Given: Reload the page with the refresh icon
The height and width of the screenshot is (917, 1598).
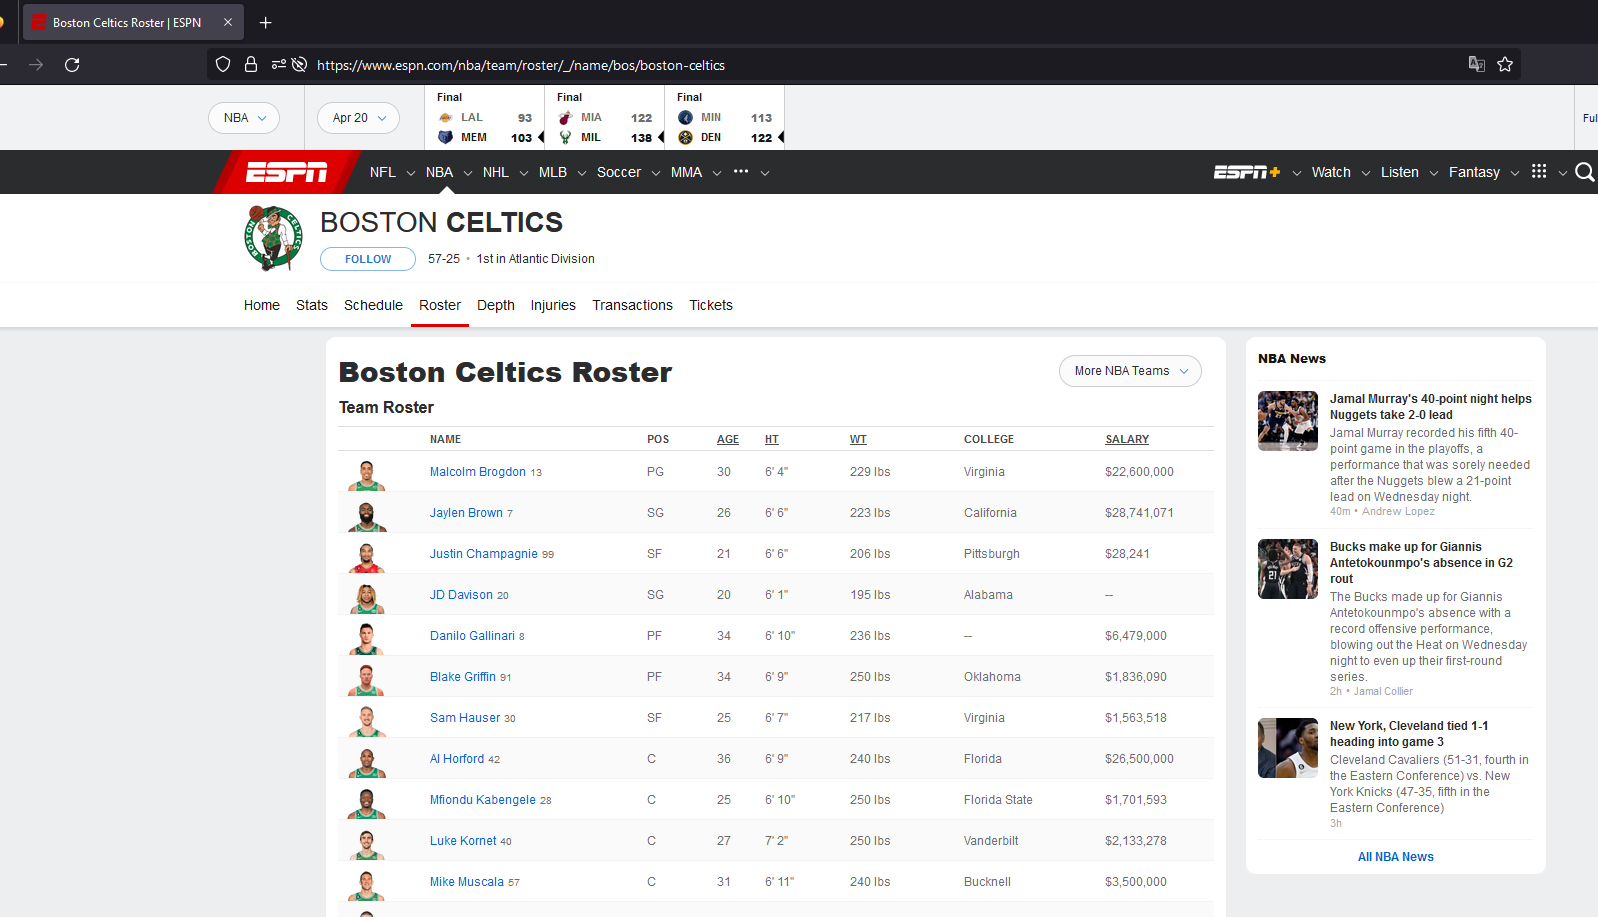Looking at the screenshot, I should pyautogui.click(x=72, y=65).
